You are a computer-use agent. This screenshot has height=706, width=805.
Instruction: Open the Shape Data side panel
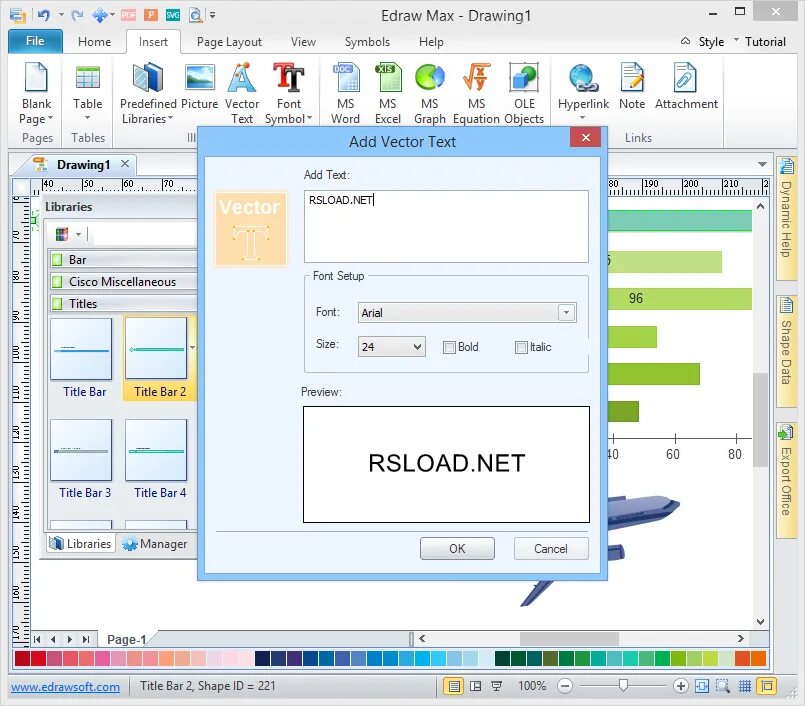[x=786, y=351]
